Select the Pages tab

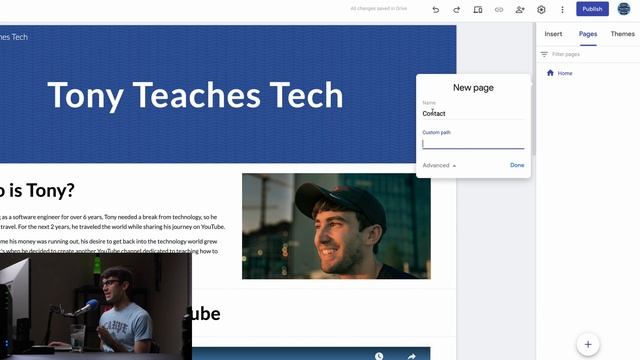click(x=588, y=34)
